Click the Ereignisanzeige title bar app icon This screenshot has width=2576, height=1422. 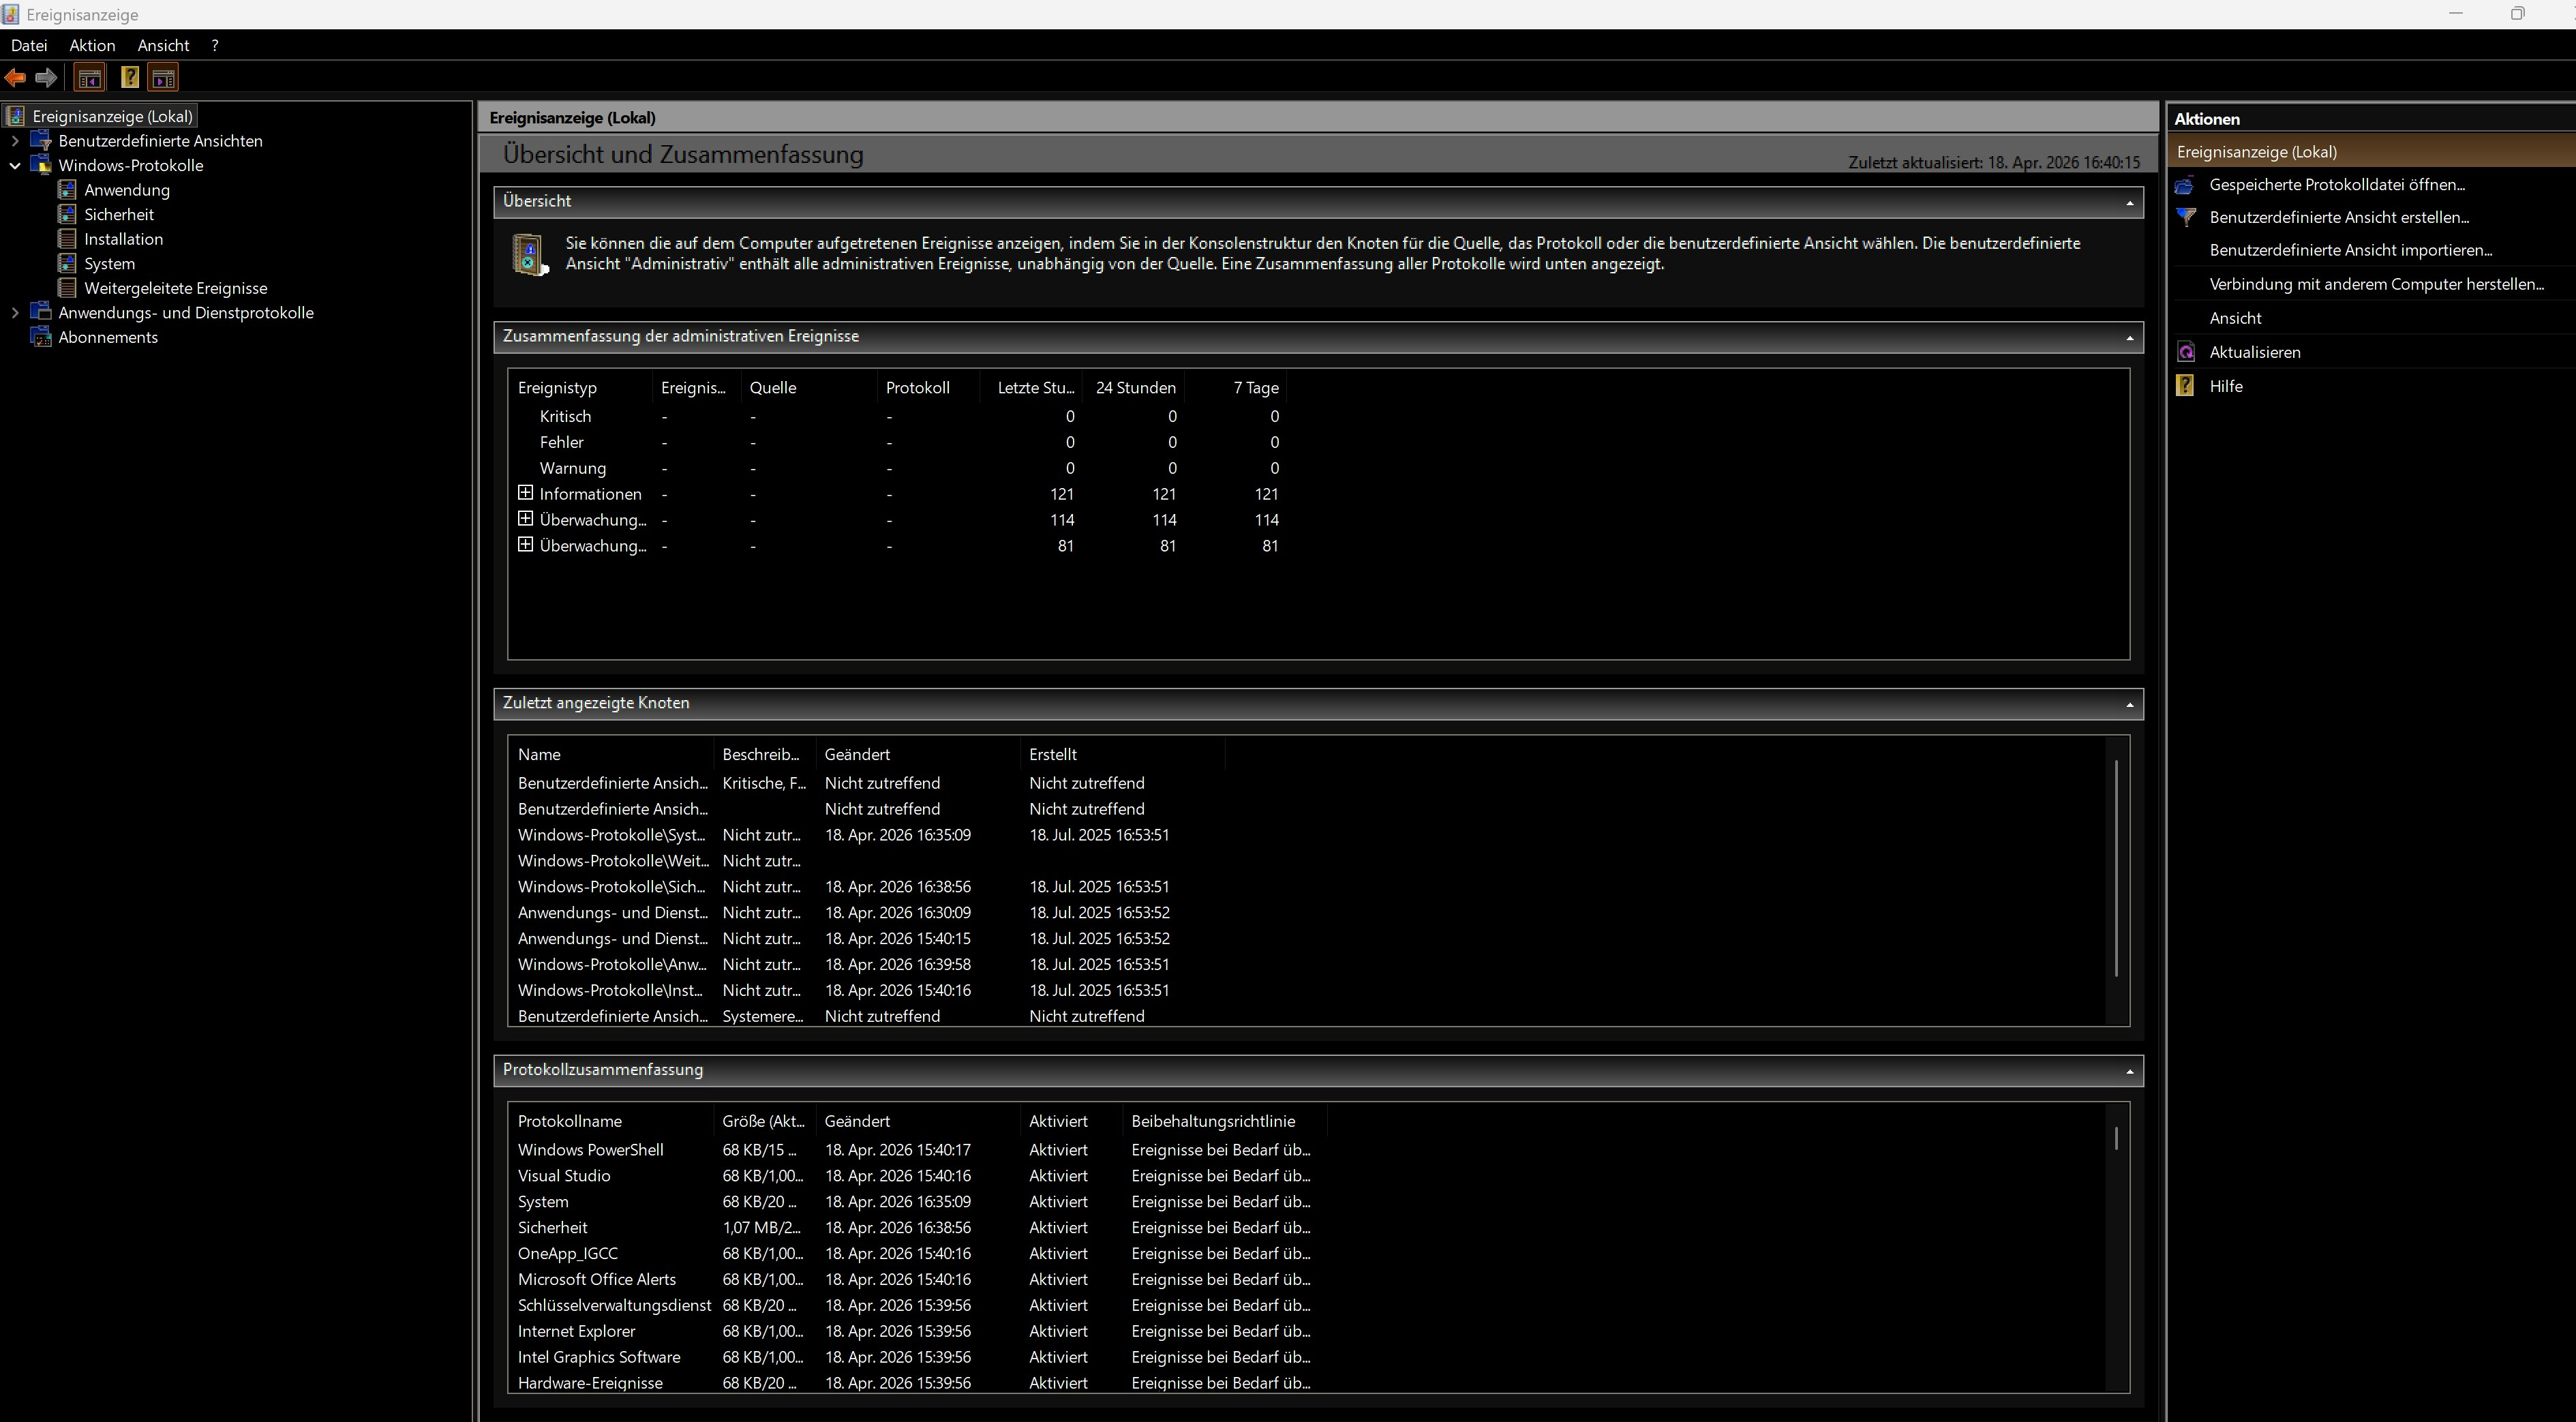[x=11, y=14]
